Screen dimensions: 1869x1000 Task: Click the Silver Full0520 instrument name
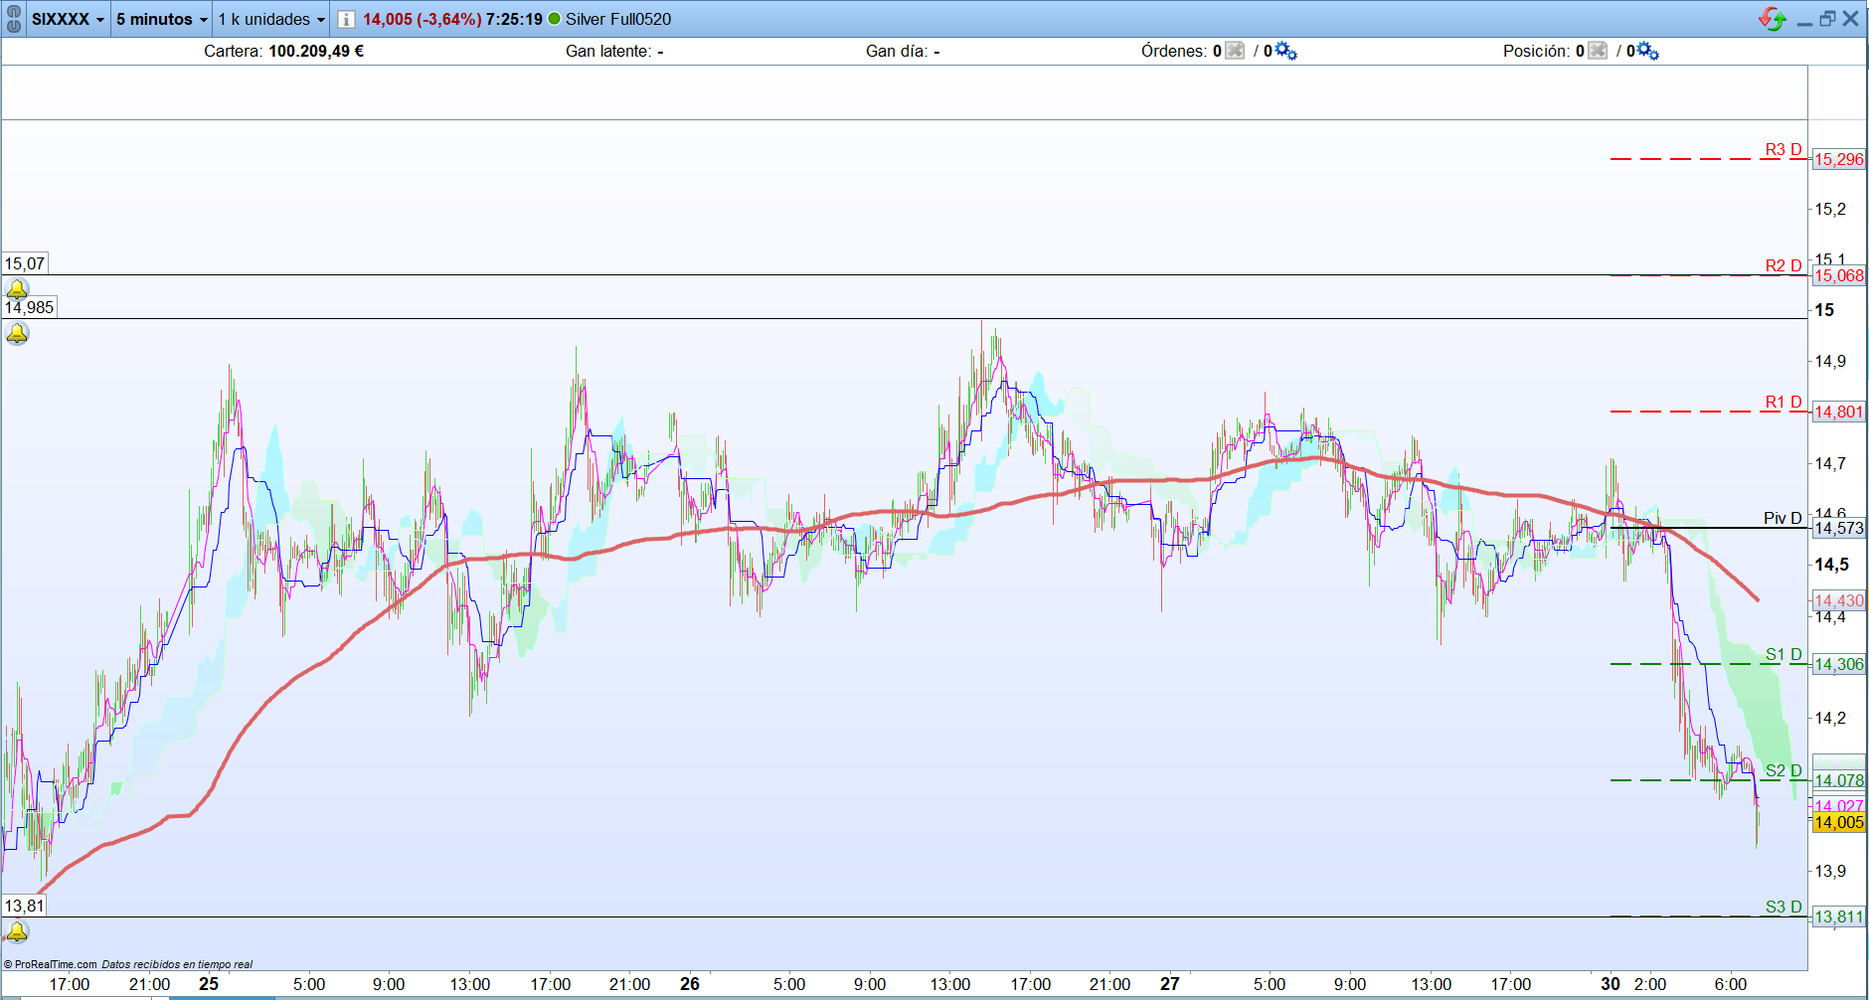coord(618,19)
